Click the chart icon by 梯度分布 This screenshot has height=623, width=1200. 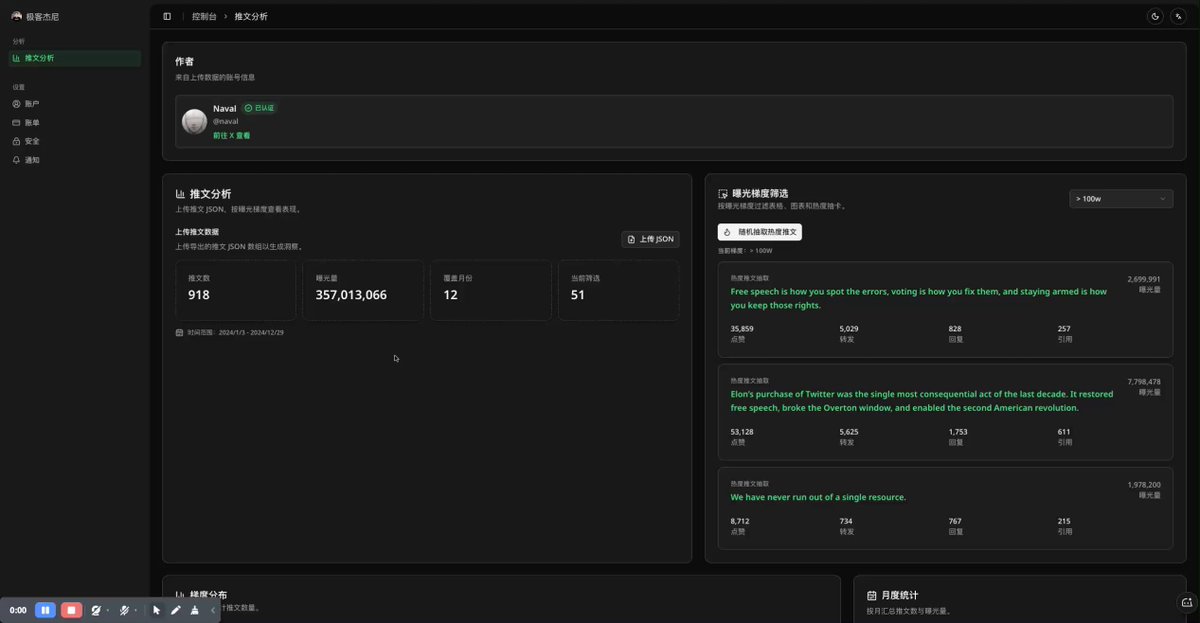pyautogui.click(x=180, y=595)
